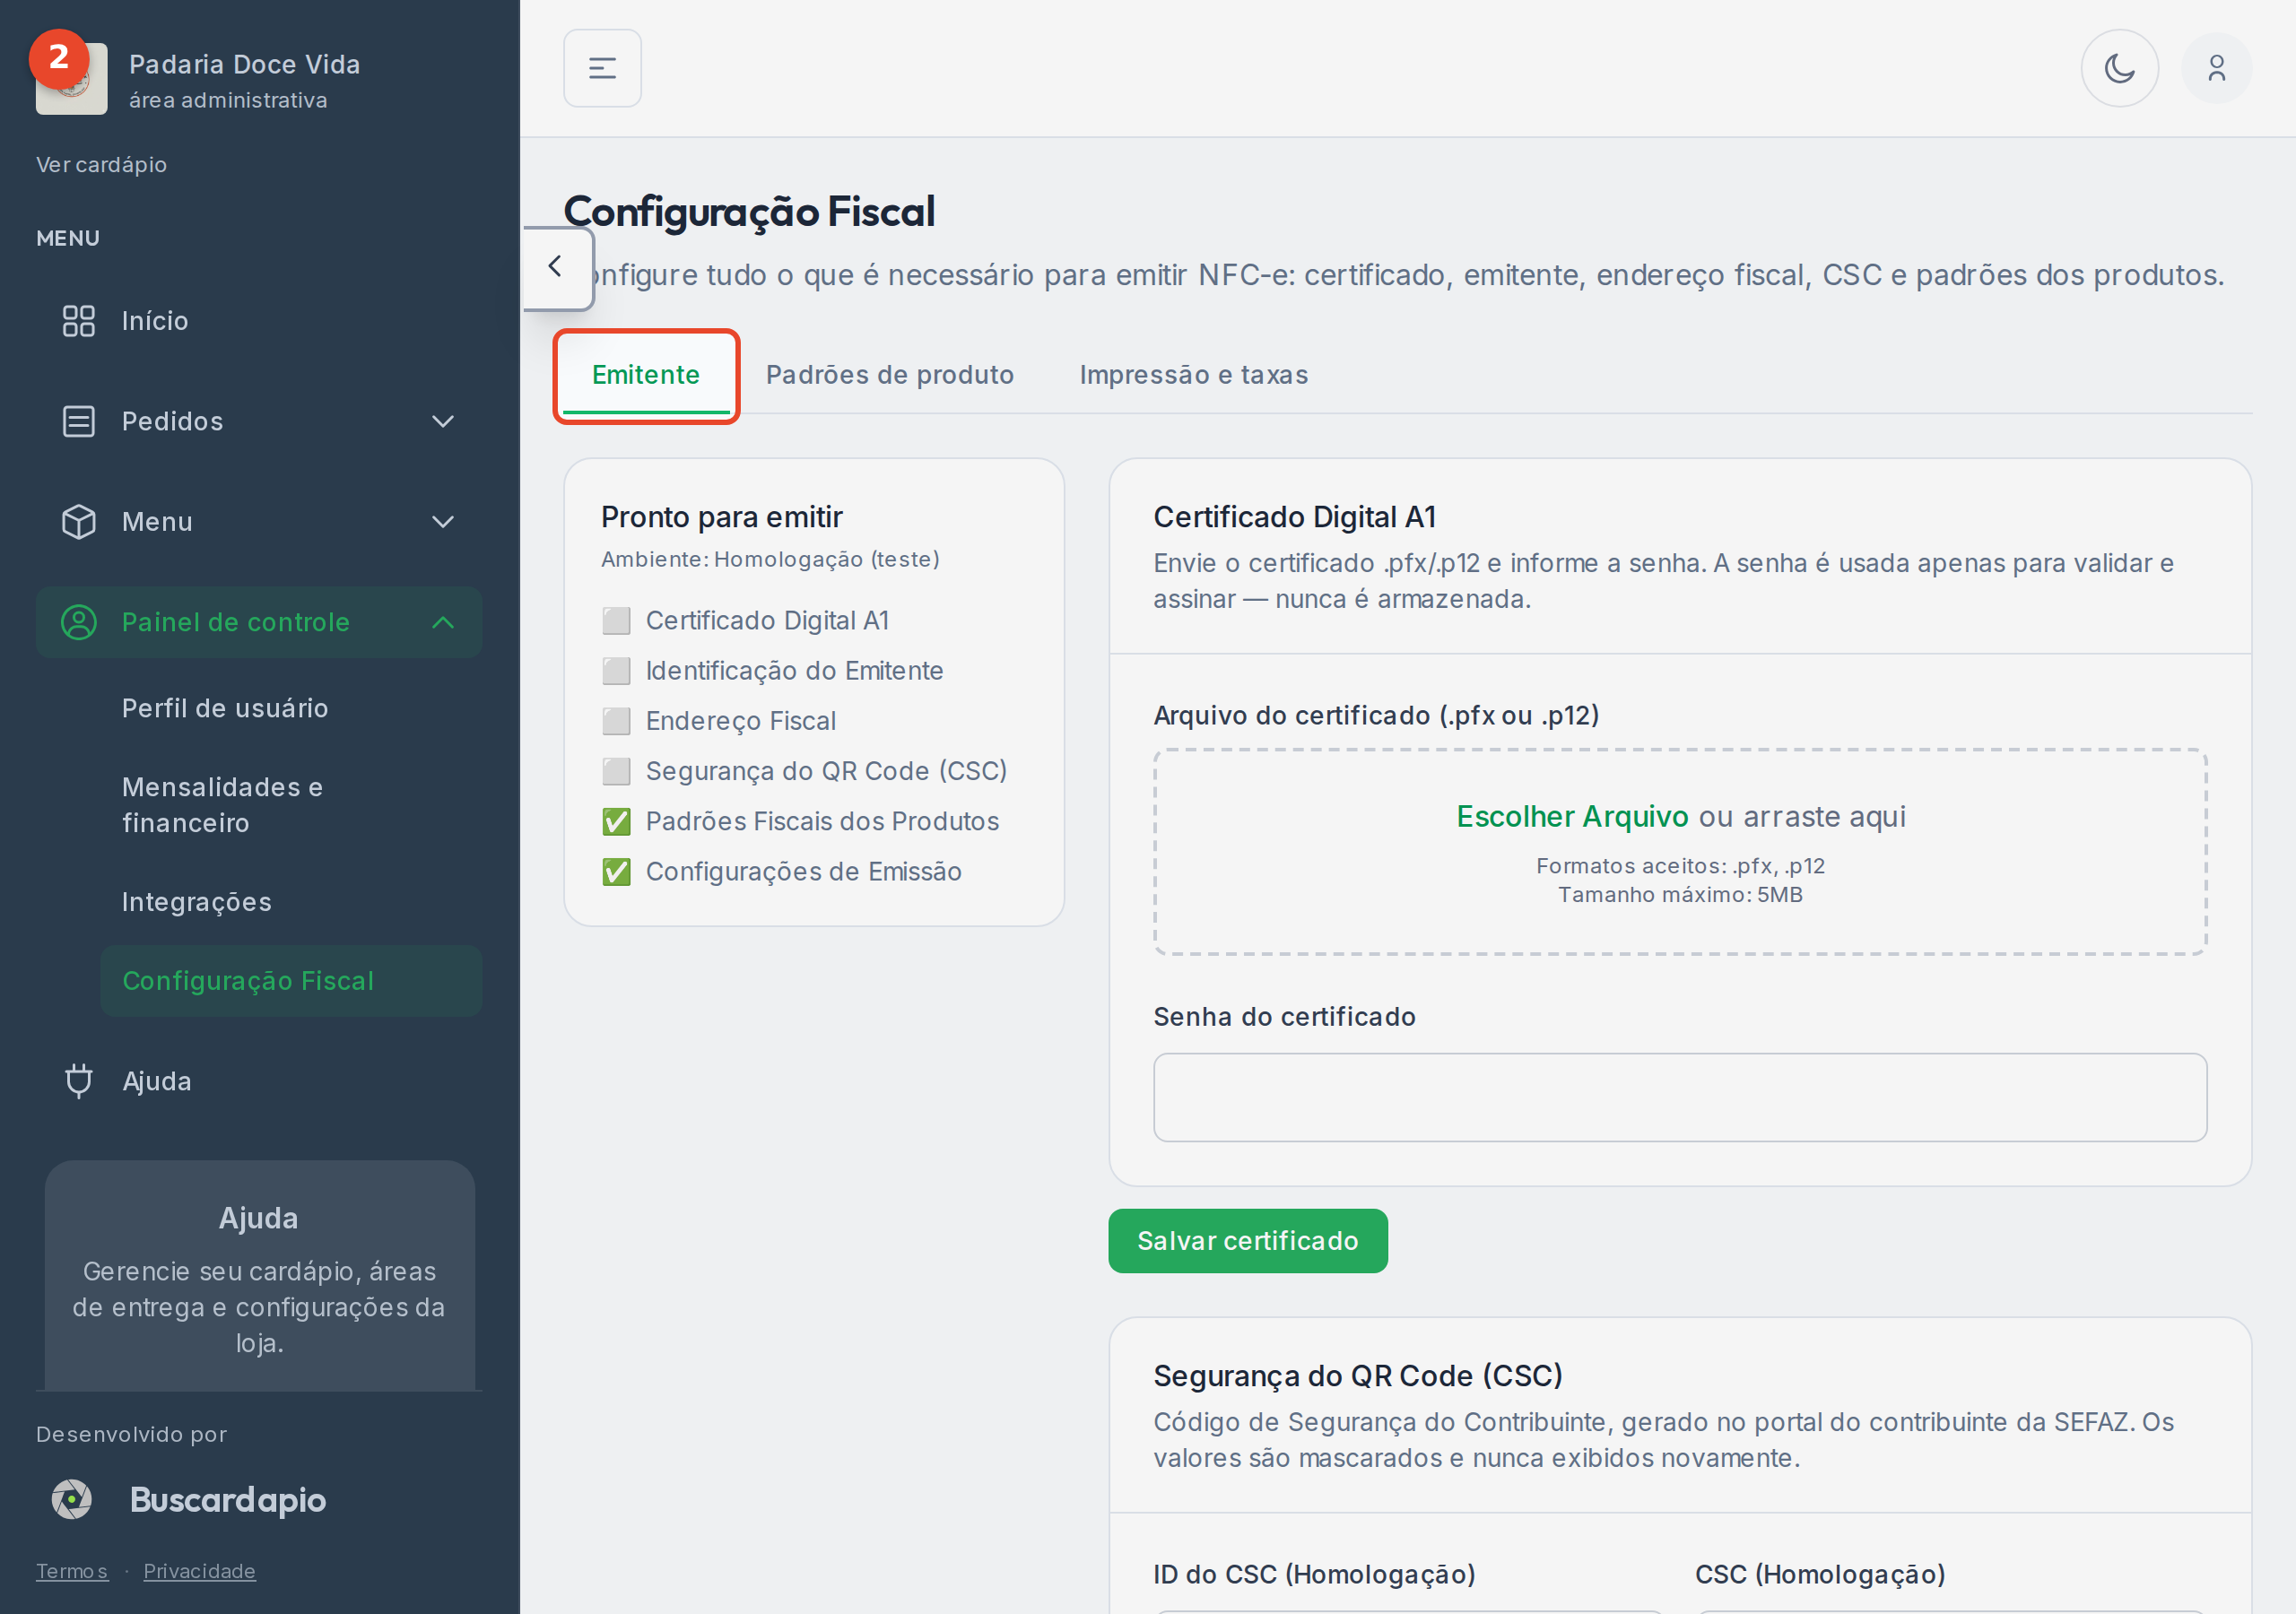This screenshot has height=1614, width=2296.
Task: Click the Menu box icon
Action: (78, 522)
